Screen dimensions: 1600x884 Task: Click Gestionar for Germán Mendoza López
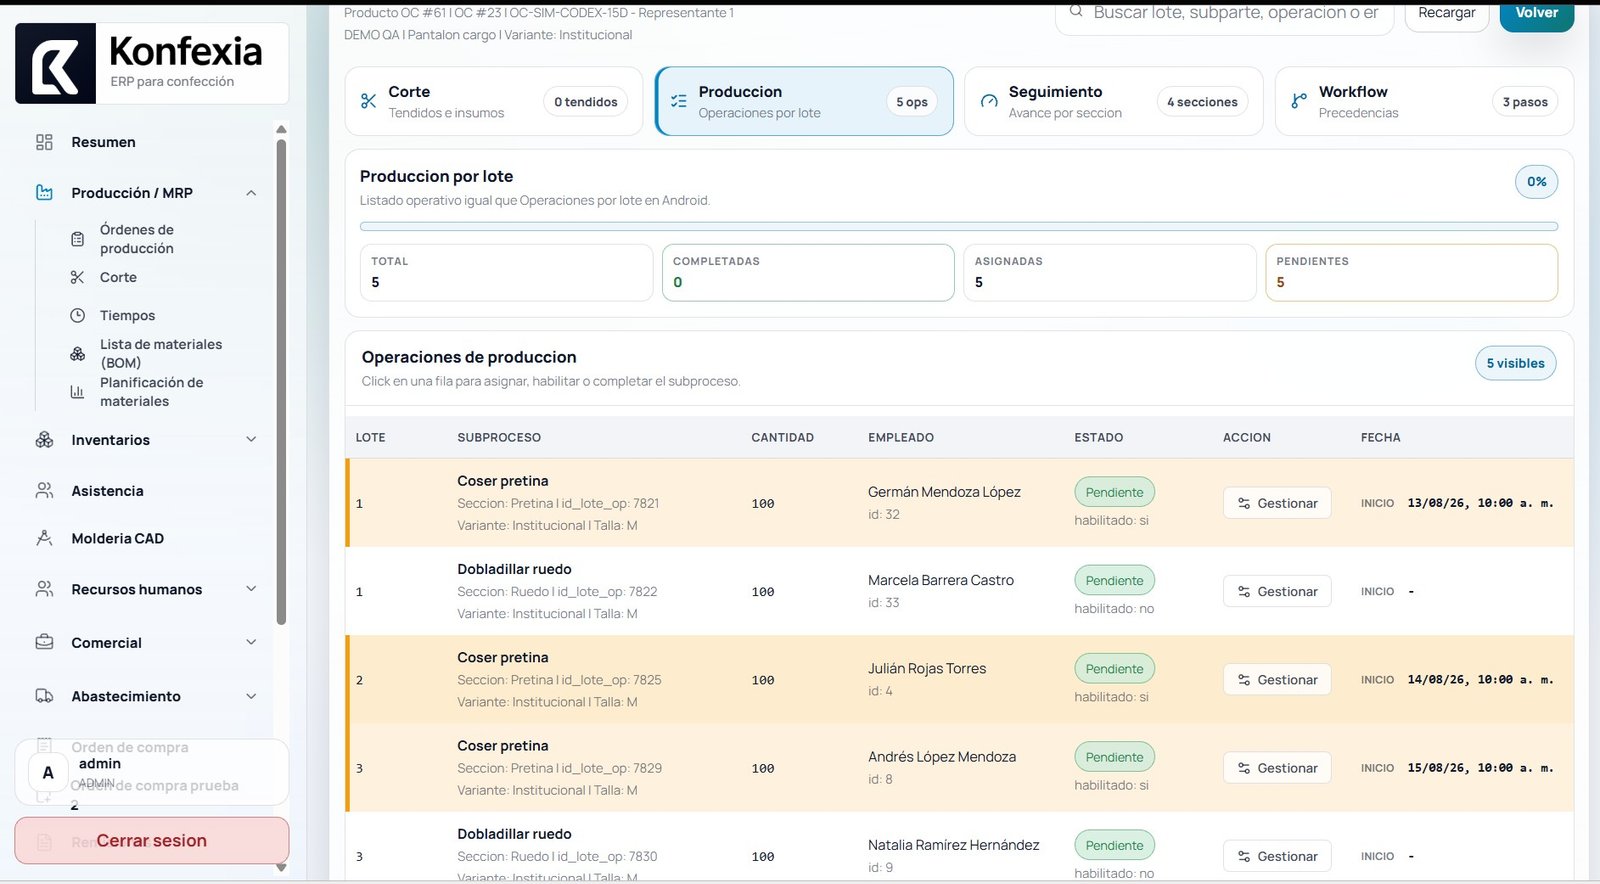1277,503
